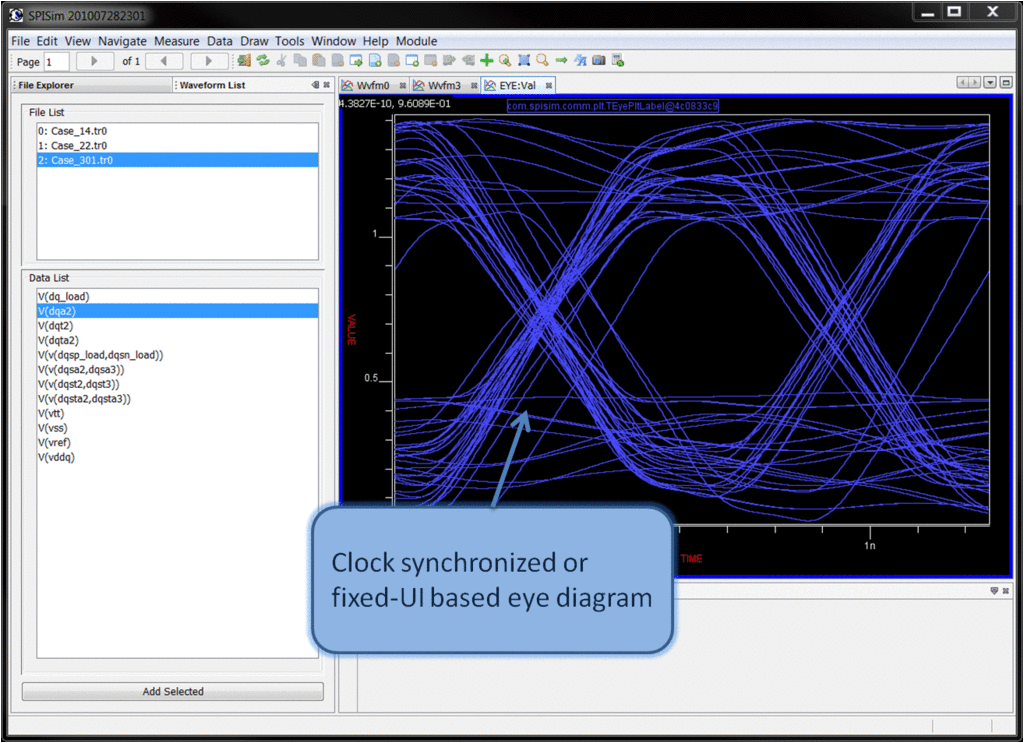Viewport: 1024px width, 743px height.
Task: Click the green plus add icon
Action: point(487,61)
